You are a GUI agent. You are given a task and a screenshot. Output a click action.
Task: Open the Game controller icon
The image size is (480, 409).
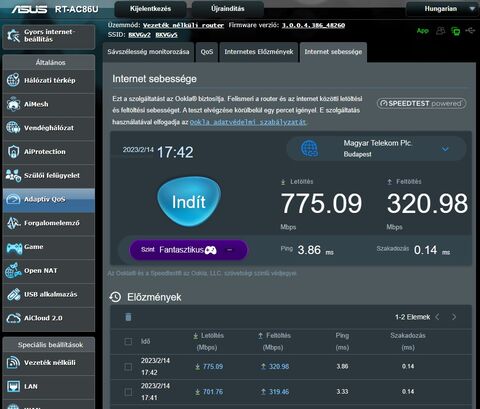[x=14, y=248]
